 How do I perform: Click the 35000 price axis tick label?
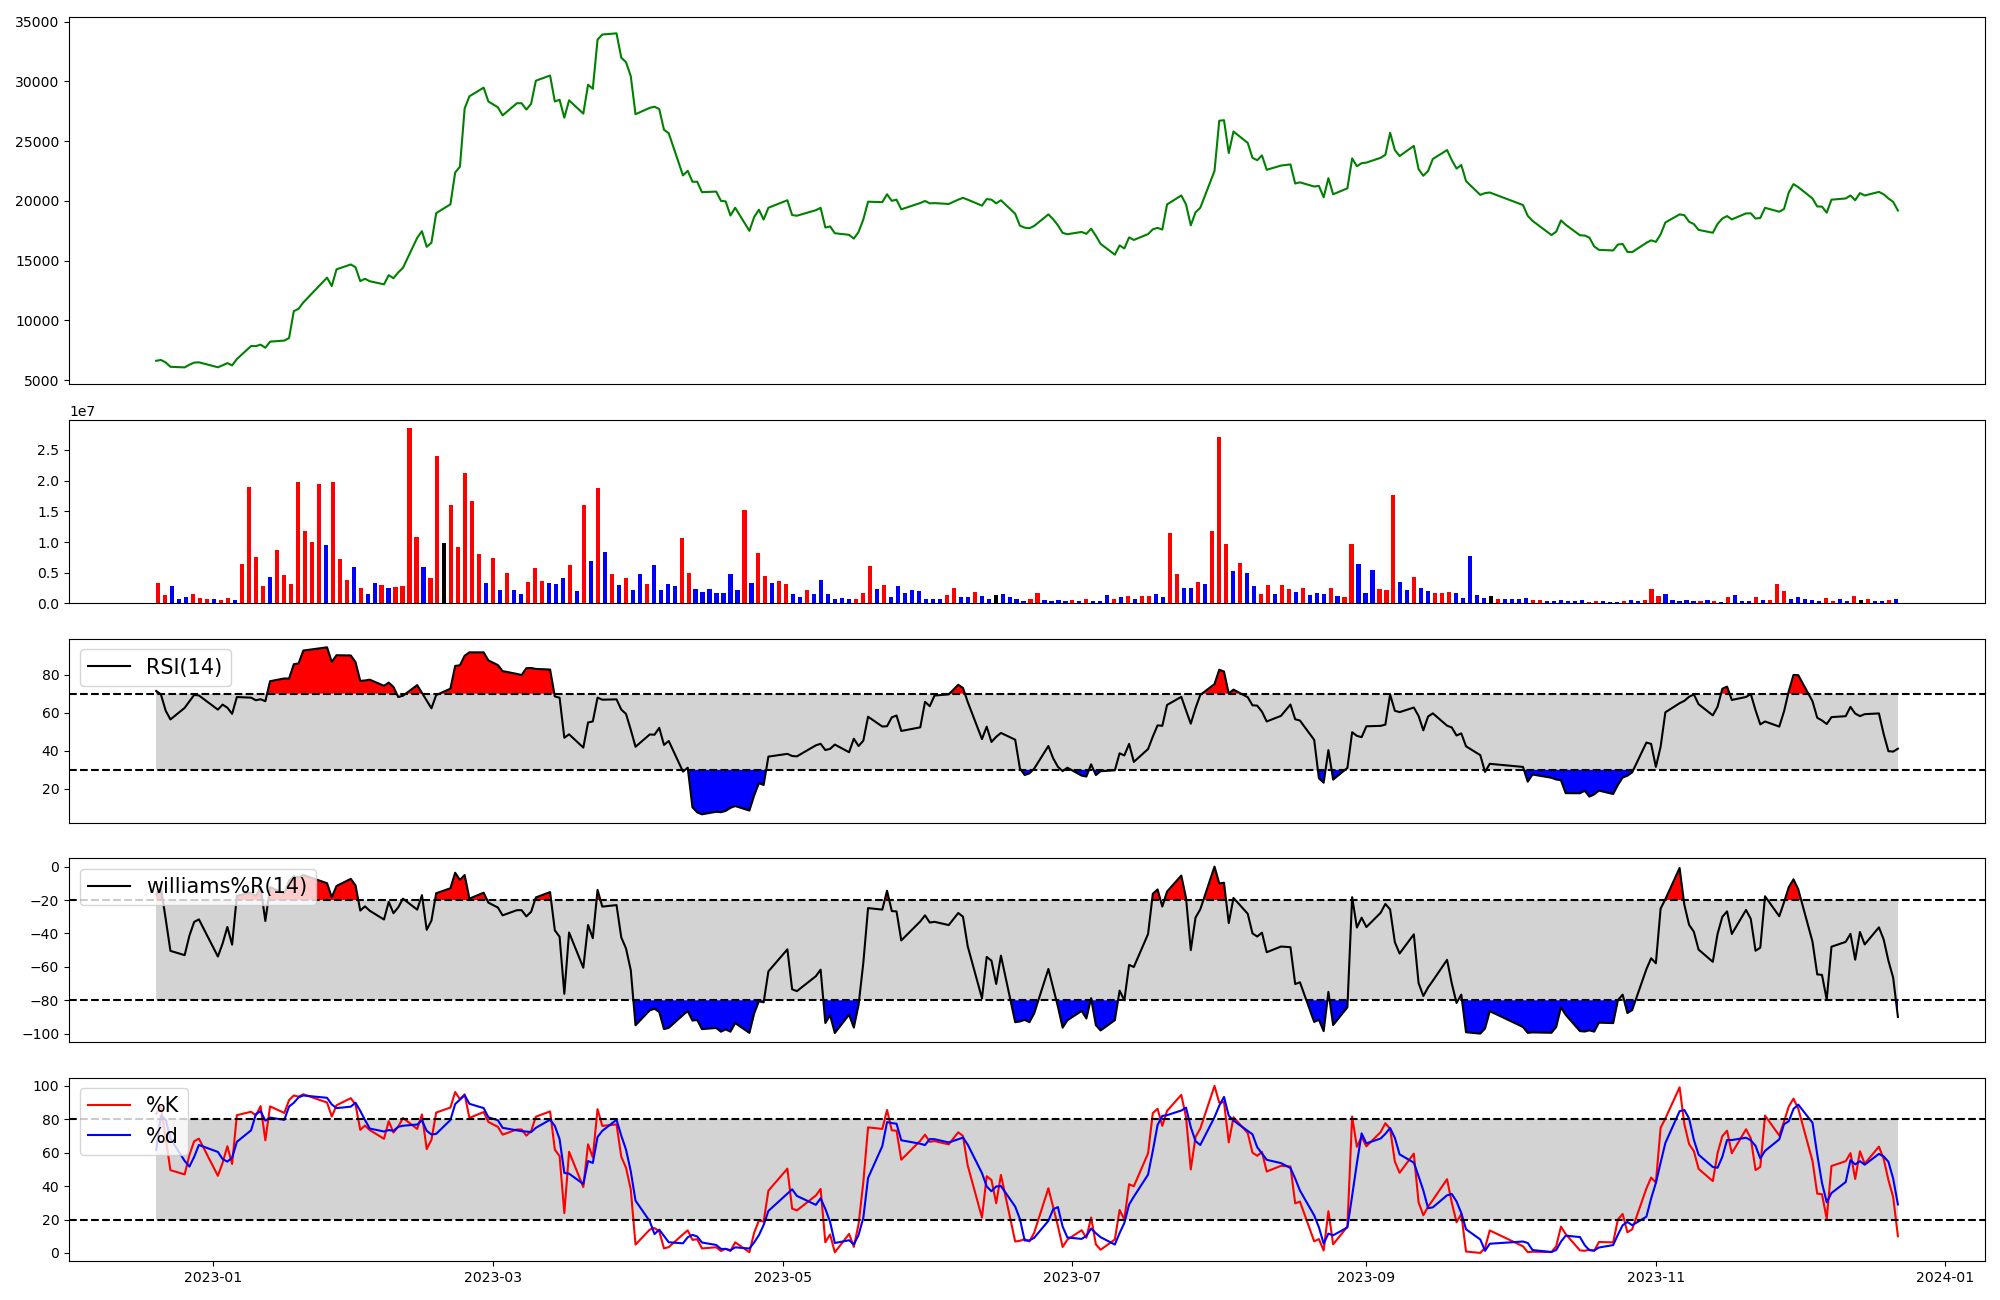pos(37,22)
